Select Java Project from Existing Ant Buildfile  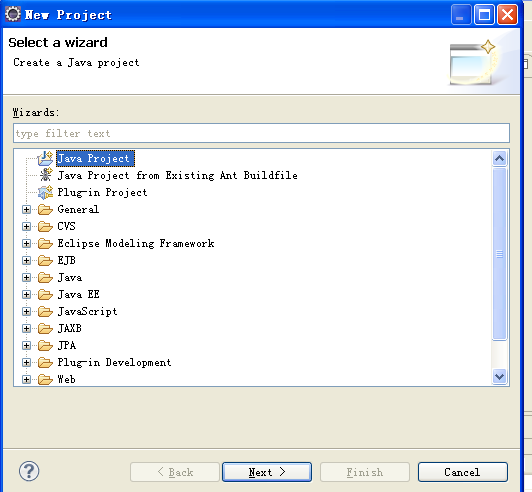(177, 175)
